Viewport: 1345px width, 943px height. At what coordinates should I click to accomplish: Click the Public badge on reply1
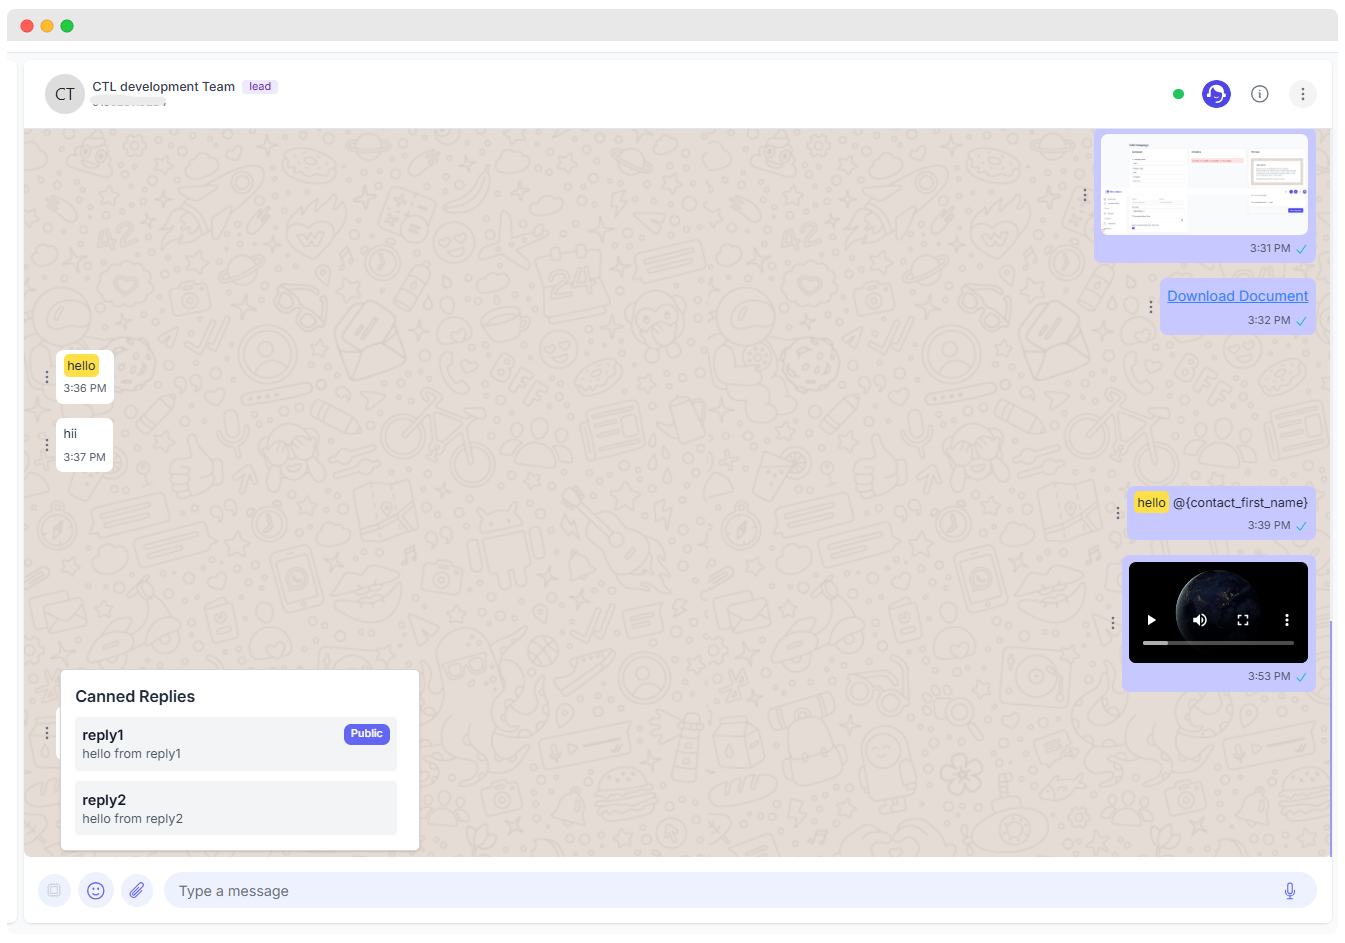point(366,733)
